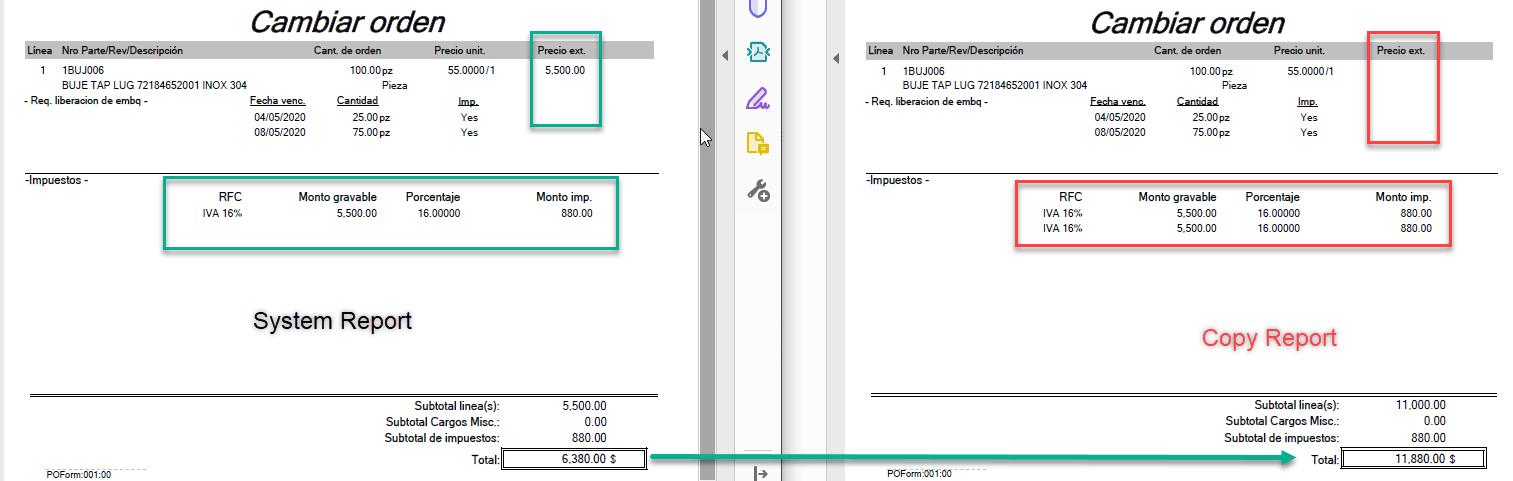This screenshot has width=1513, height=481.
Task: Click 'Cant. de orden' column header in Copy Report
Action: [1187, 49]
